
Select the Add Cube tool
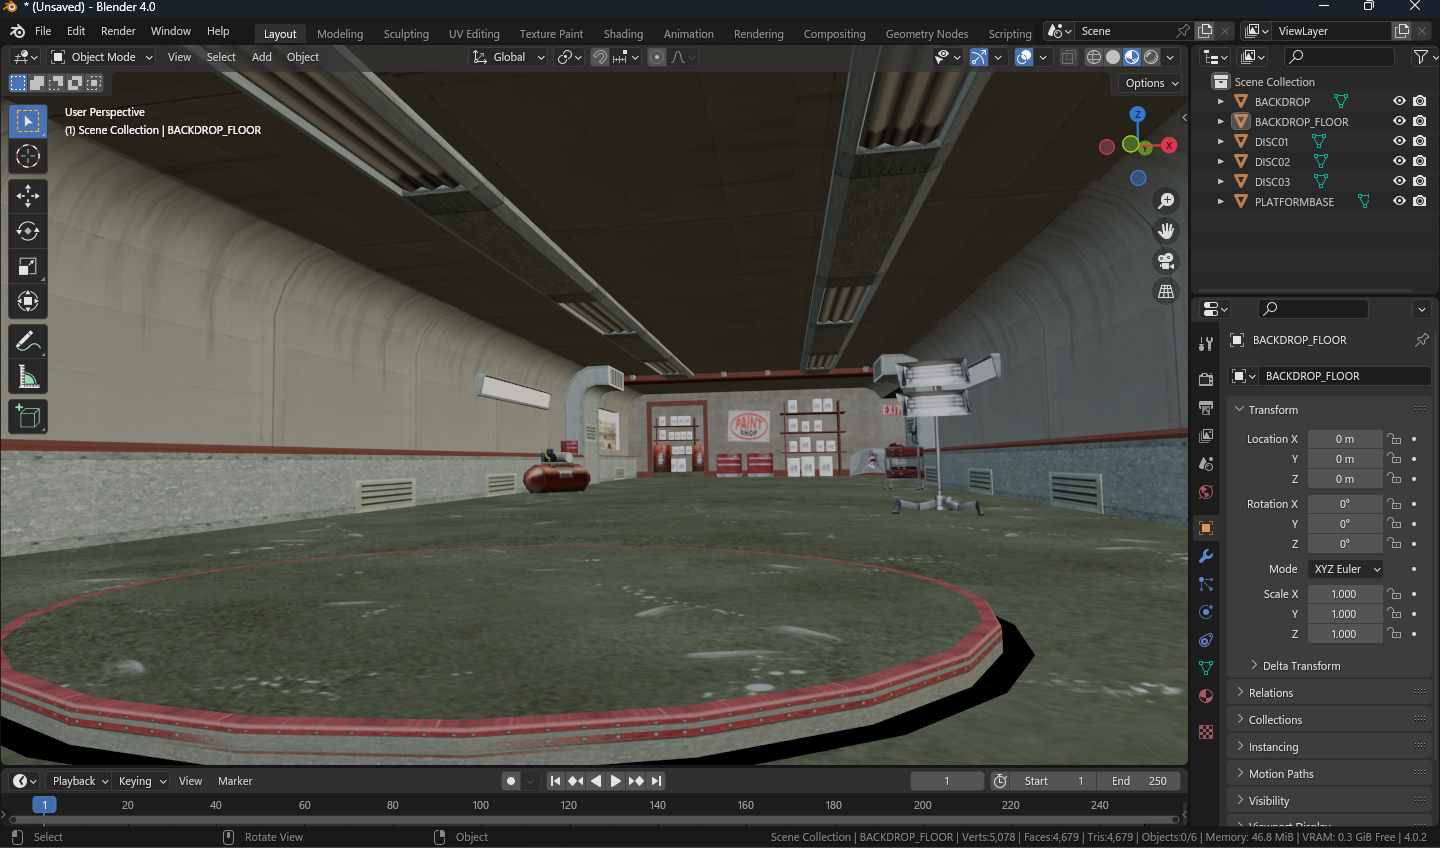tap(28, 417)
